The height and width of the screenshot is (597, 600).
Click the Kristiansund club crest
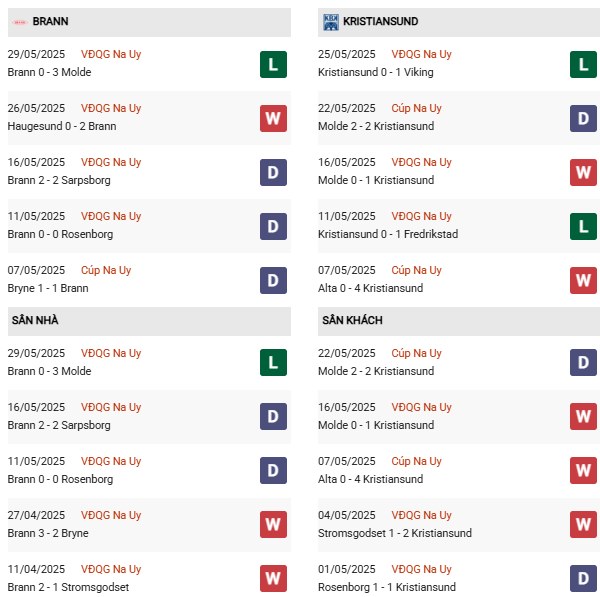click(331, 21)
